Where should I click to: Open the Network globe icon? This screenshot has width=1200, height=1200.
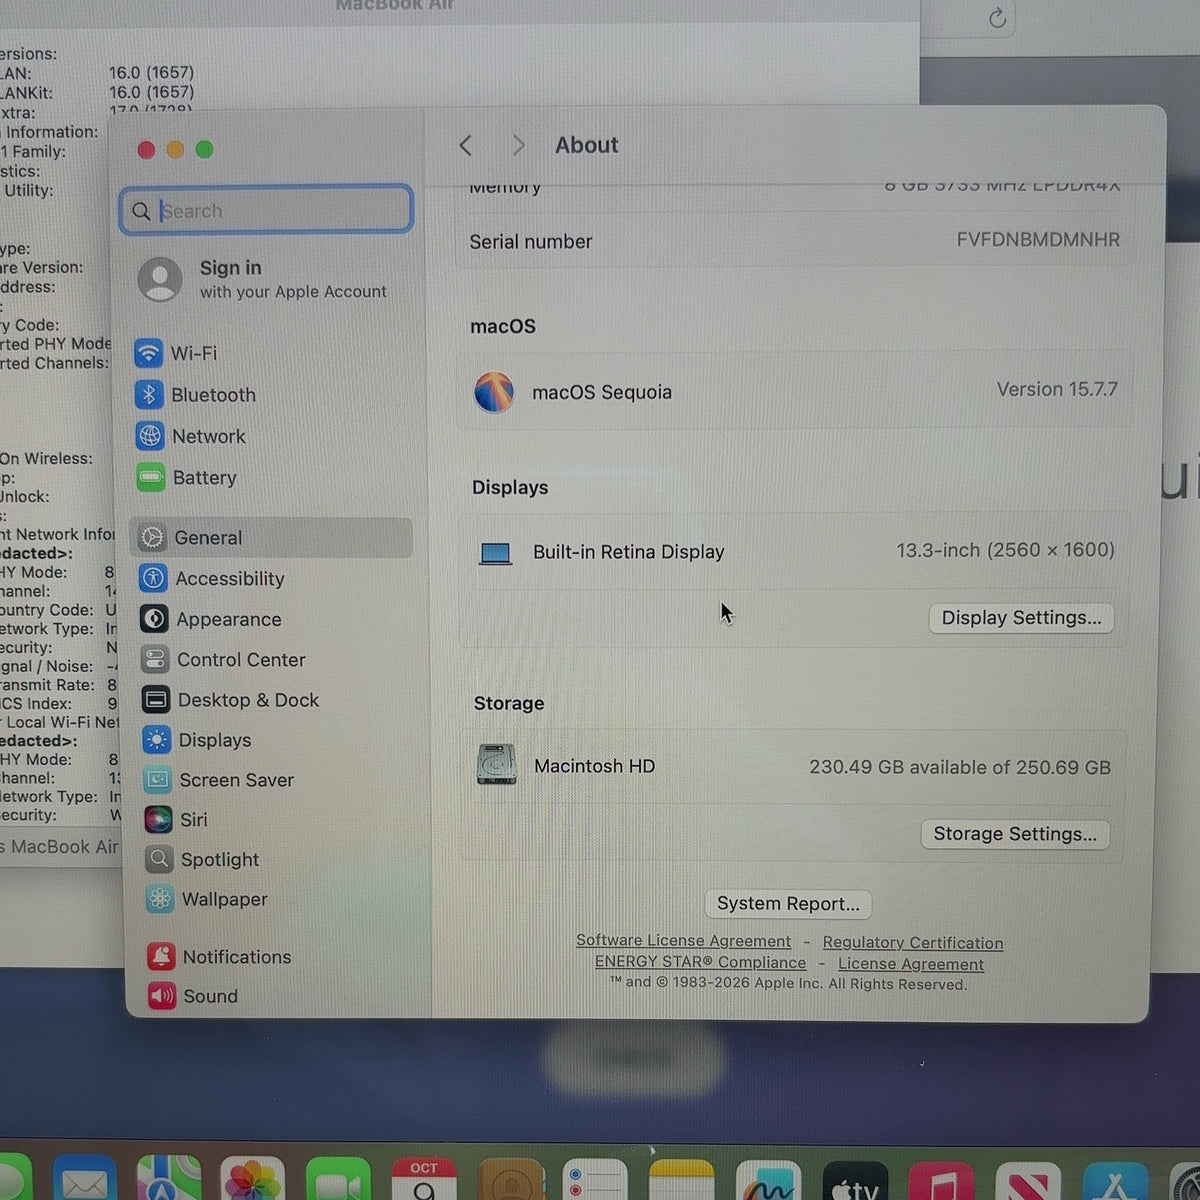(x=150, y=436)
